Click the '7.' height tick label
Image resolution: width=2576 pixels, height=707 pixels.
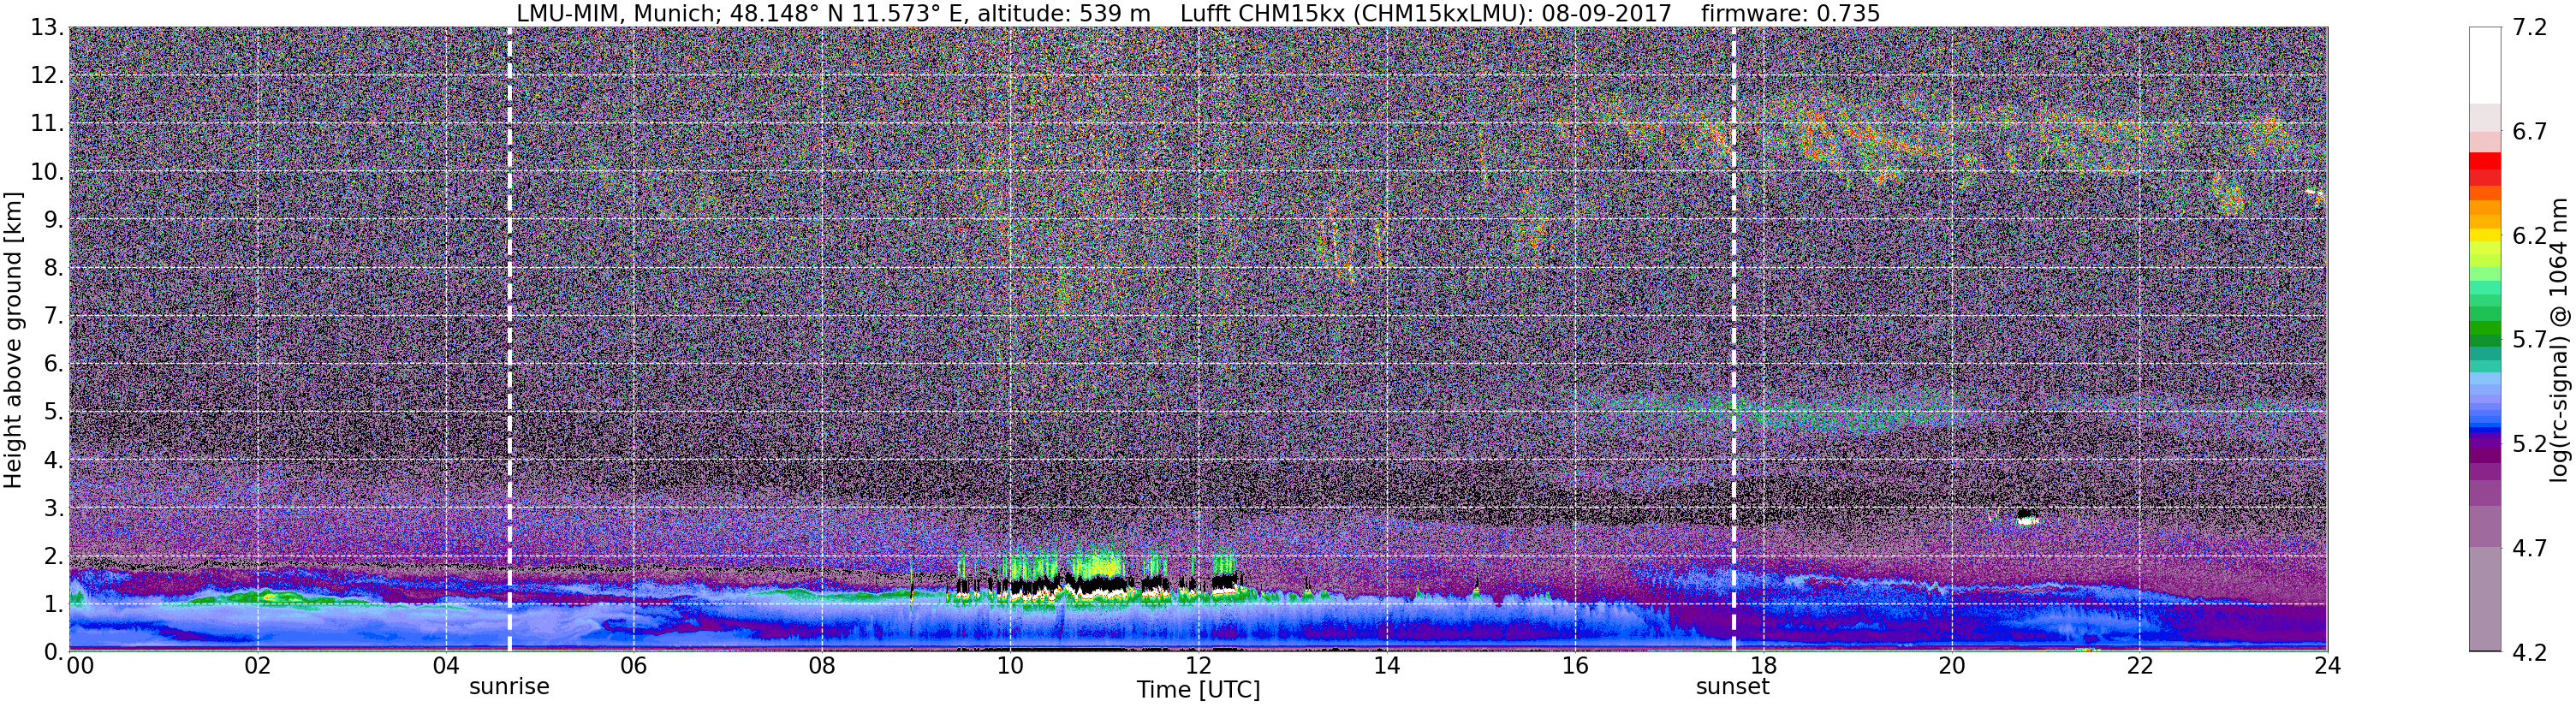[53, 315]
